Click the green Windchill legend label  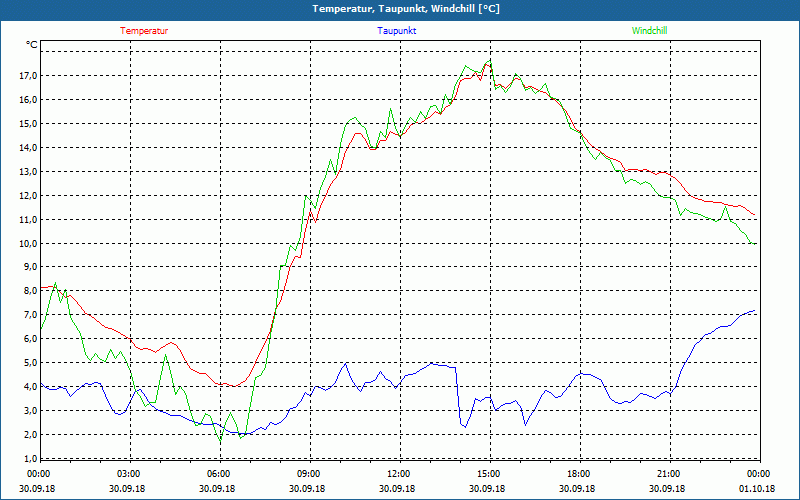(649, 31)
